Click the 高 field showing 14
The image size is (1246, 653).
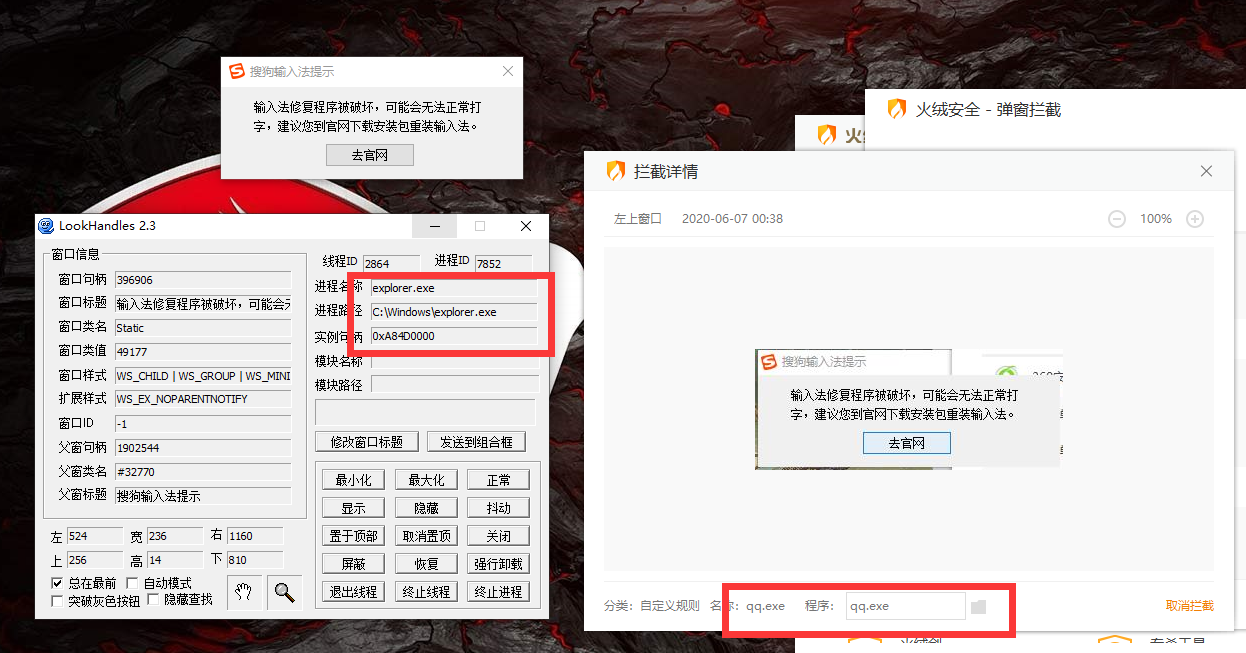[x=175, y=560]
